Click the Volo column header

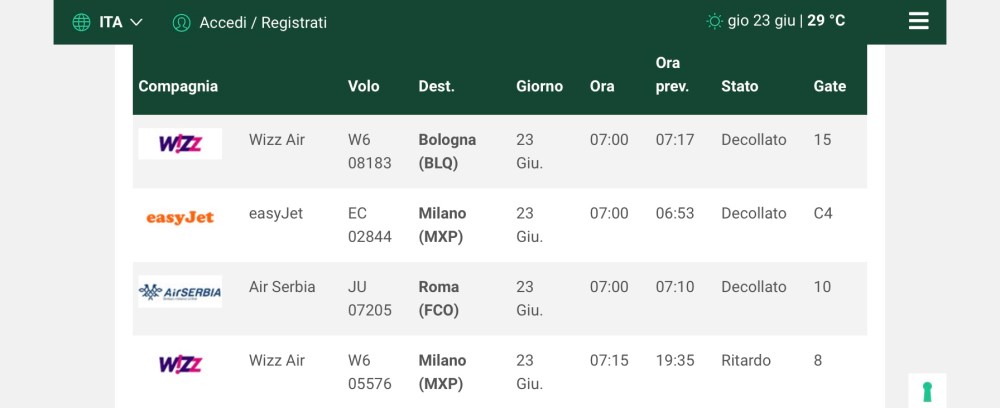363,86
